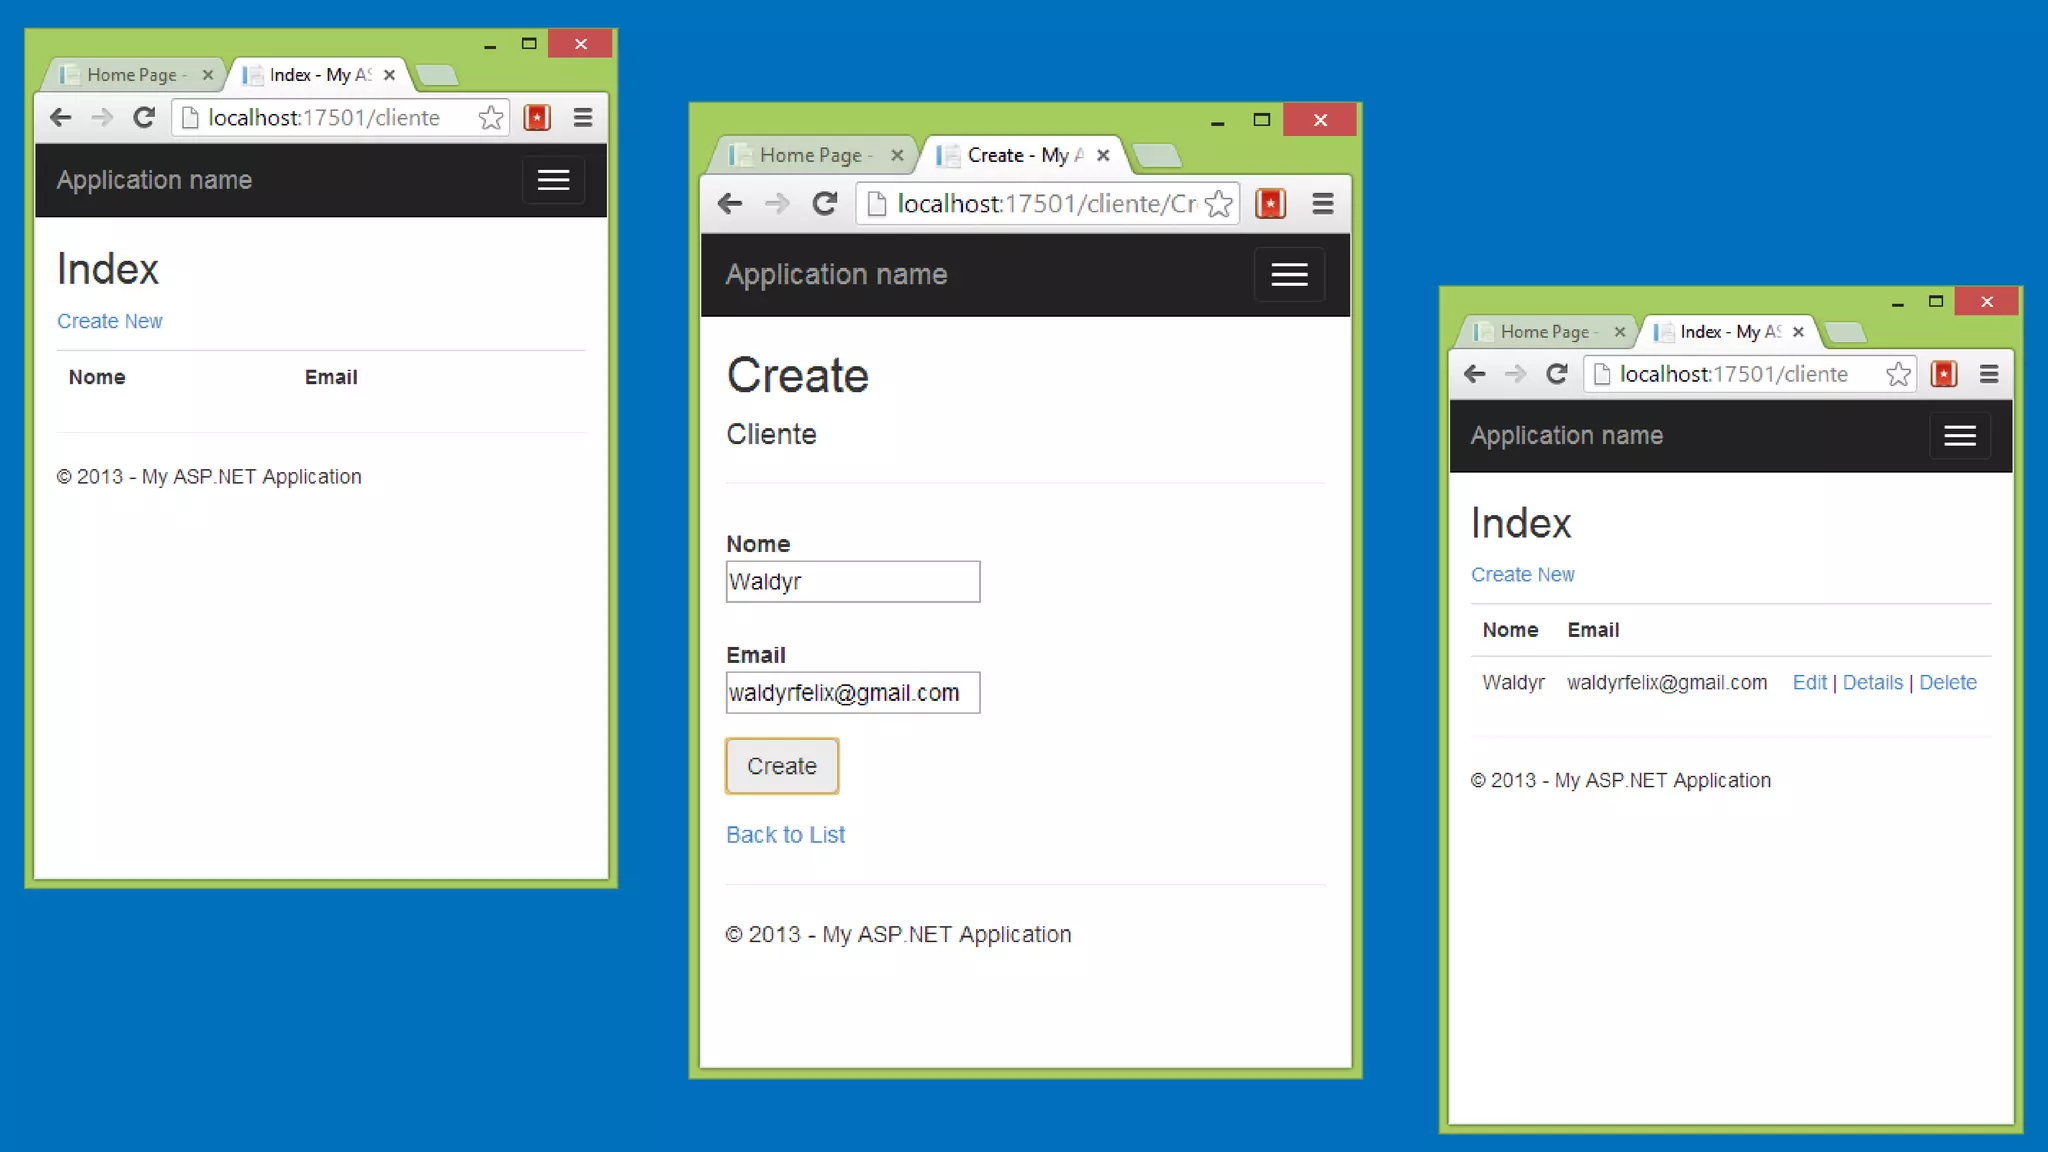This screenshot has width=2048, height=1152.
Task: Focus the Email input field
Action: click(x=852, y=692)
